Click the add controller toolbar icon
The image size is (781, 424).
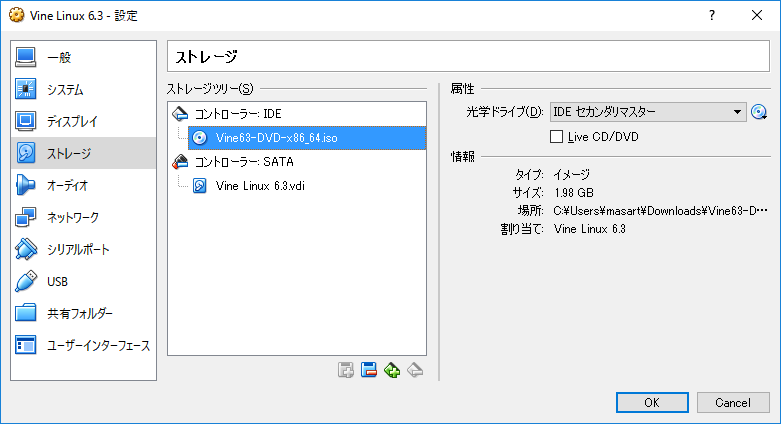point(346,370)
